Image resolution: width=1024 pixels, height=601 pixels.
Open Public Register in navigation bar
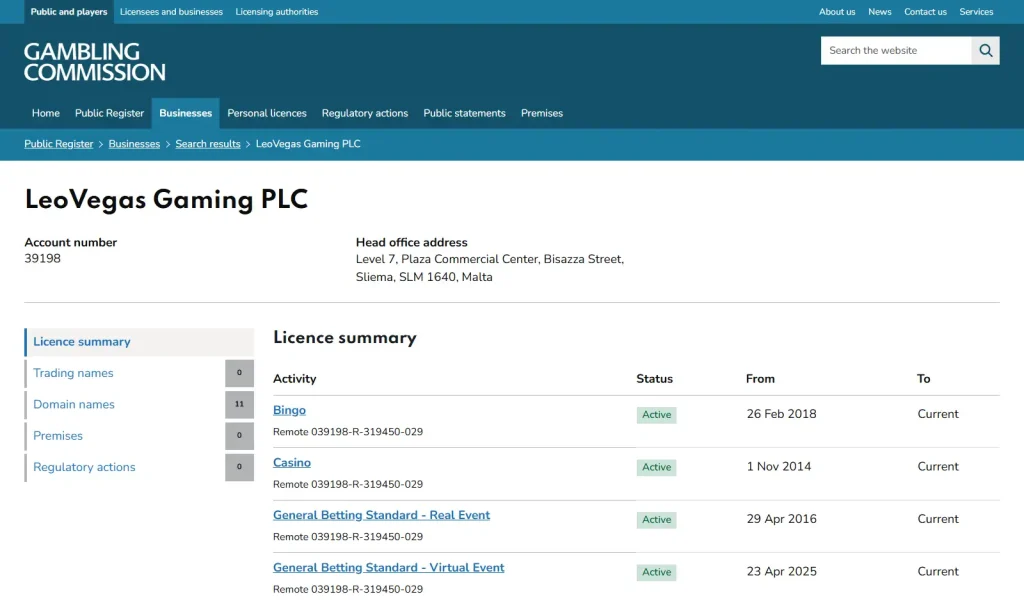(x=109, y=113)
